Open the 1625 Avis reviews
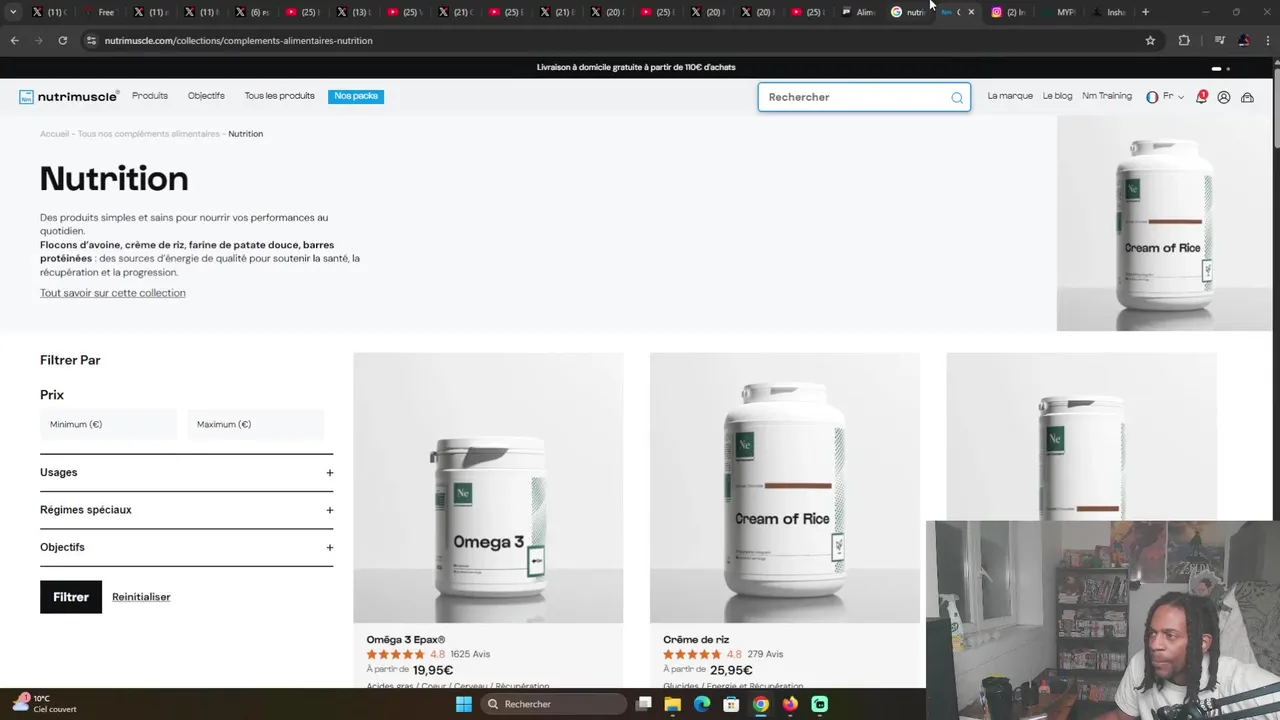Viewport: 1280px width, 720px height. click(x=470, y=655)
